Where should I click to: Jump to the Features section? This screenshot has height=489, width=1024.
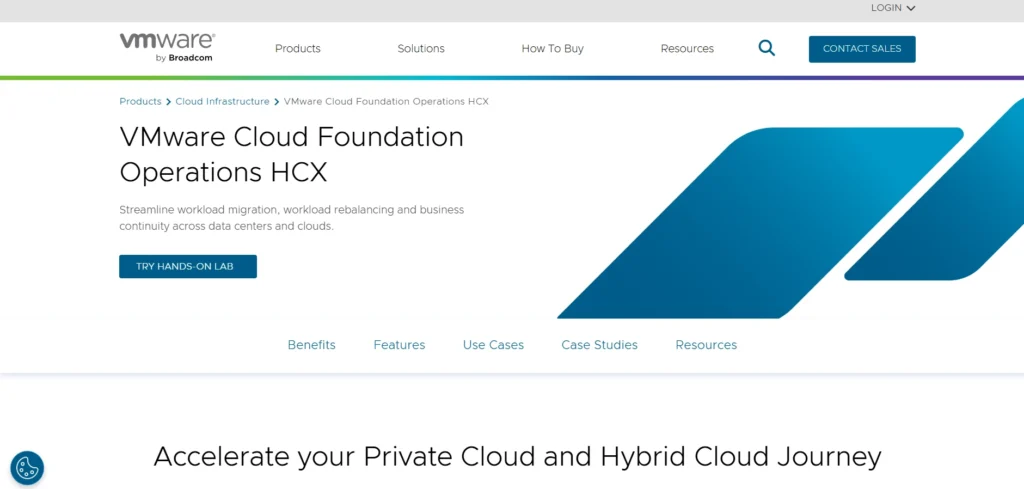(399, 345)
